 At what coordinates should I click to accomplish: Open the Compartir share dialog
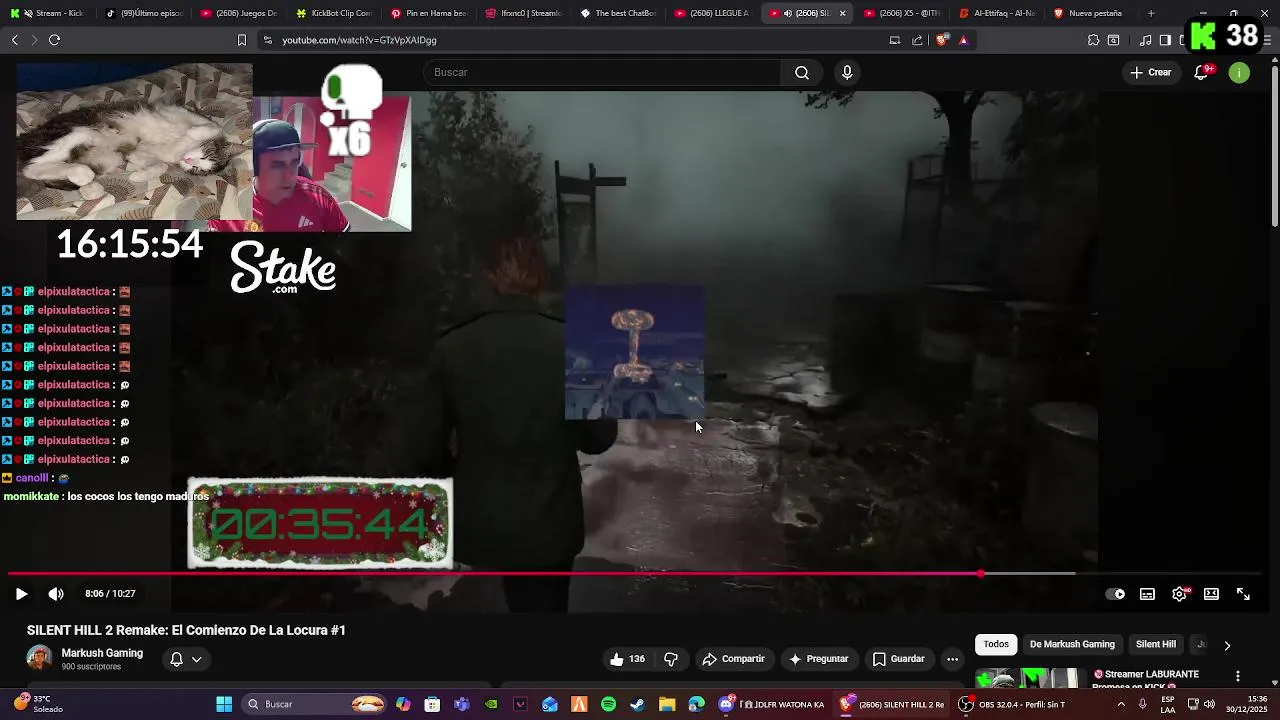pyautogui.click(x=733, y=659)
